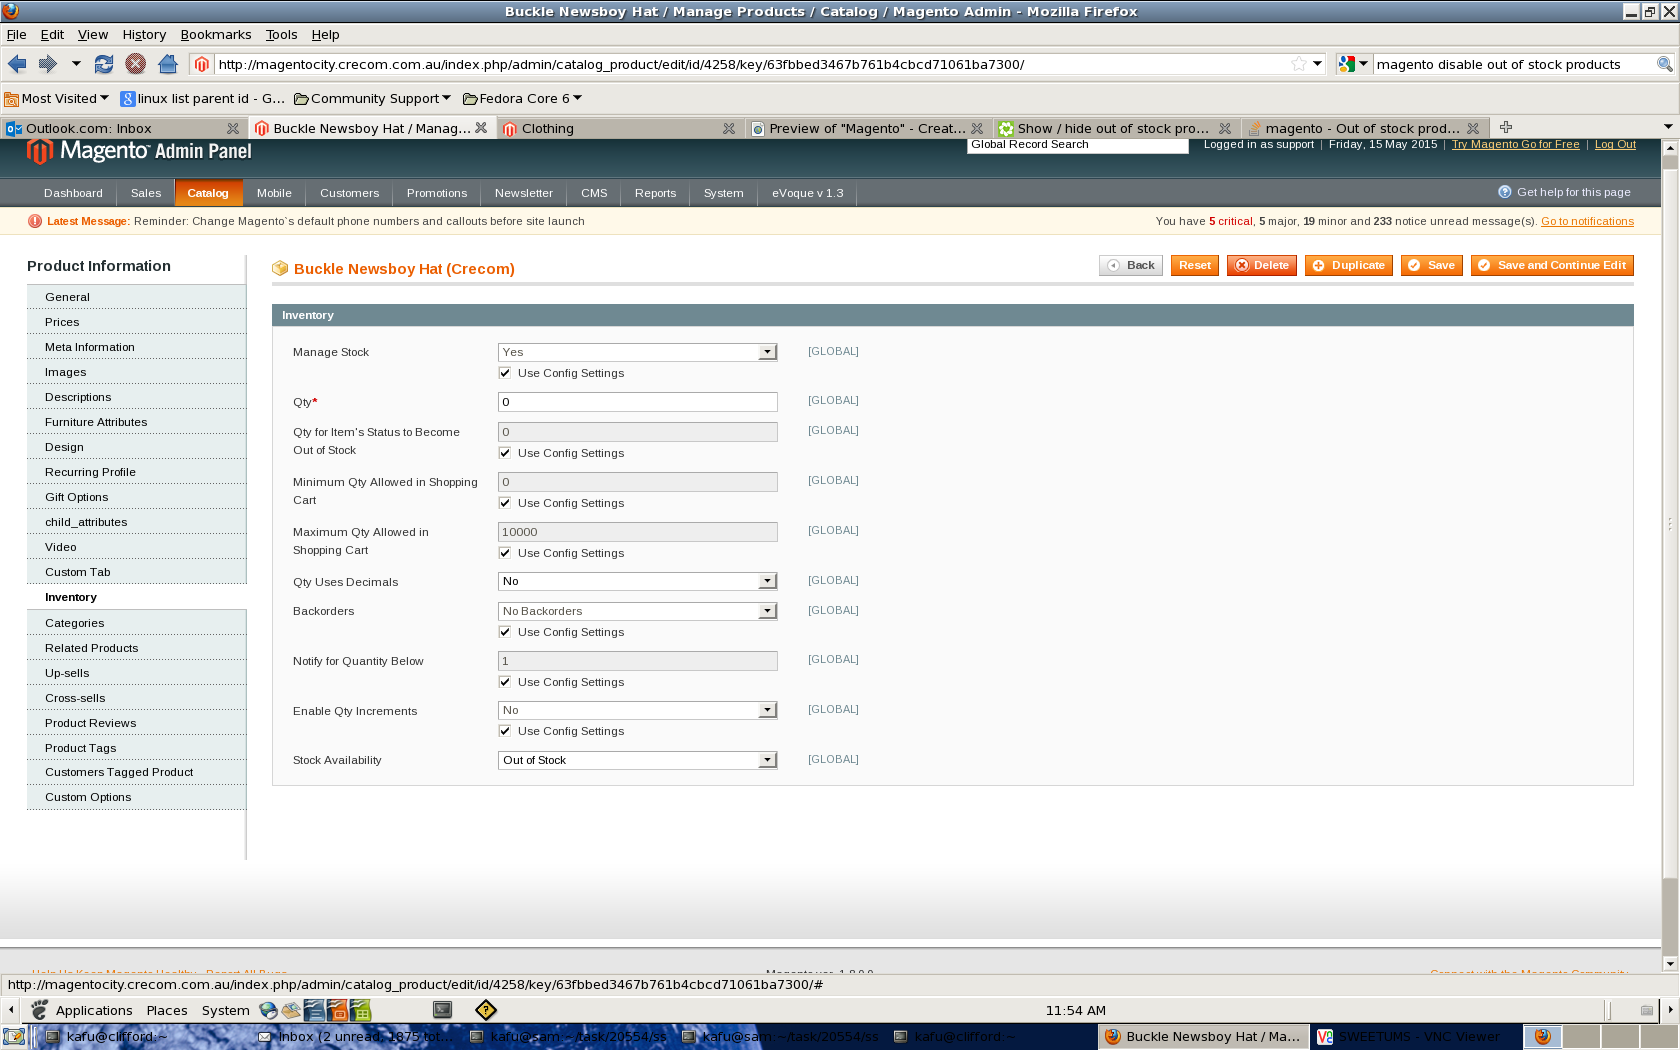Uncheck Use Config Settings for Enable Qty Increments
This screenshot has width=1680, height=1050.
point(505,731)
